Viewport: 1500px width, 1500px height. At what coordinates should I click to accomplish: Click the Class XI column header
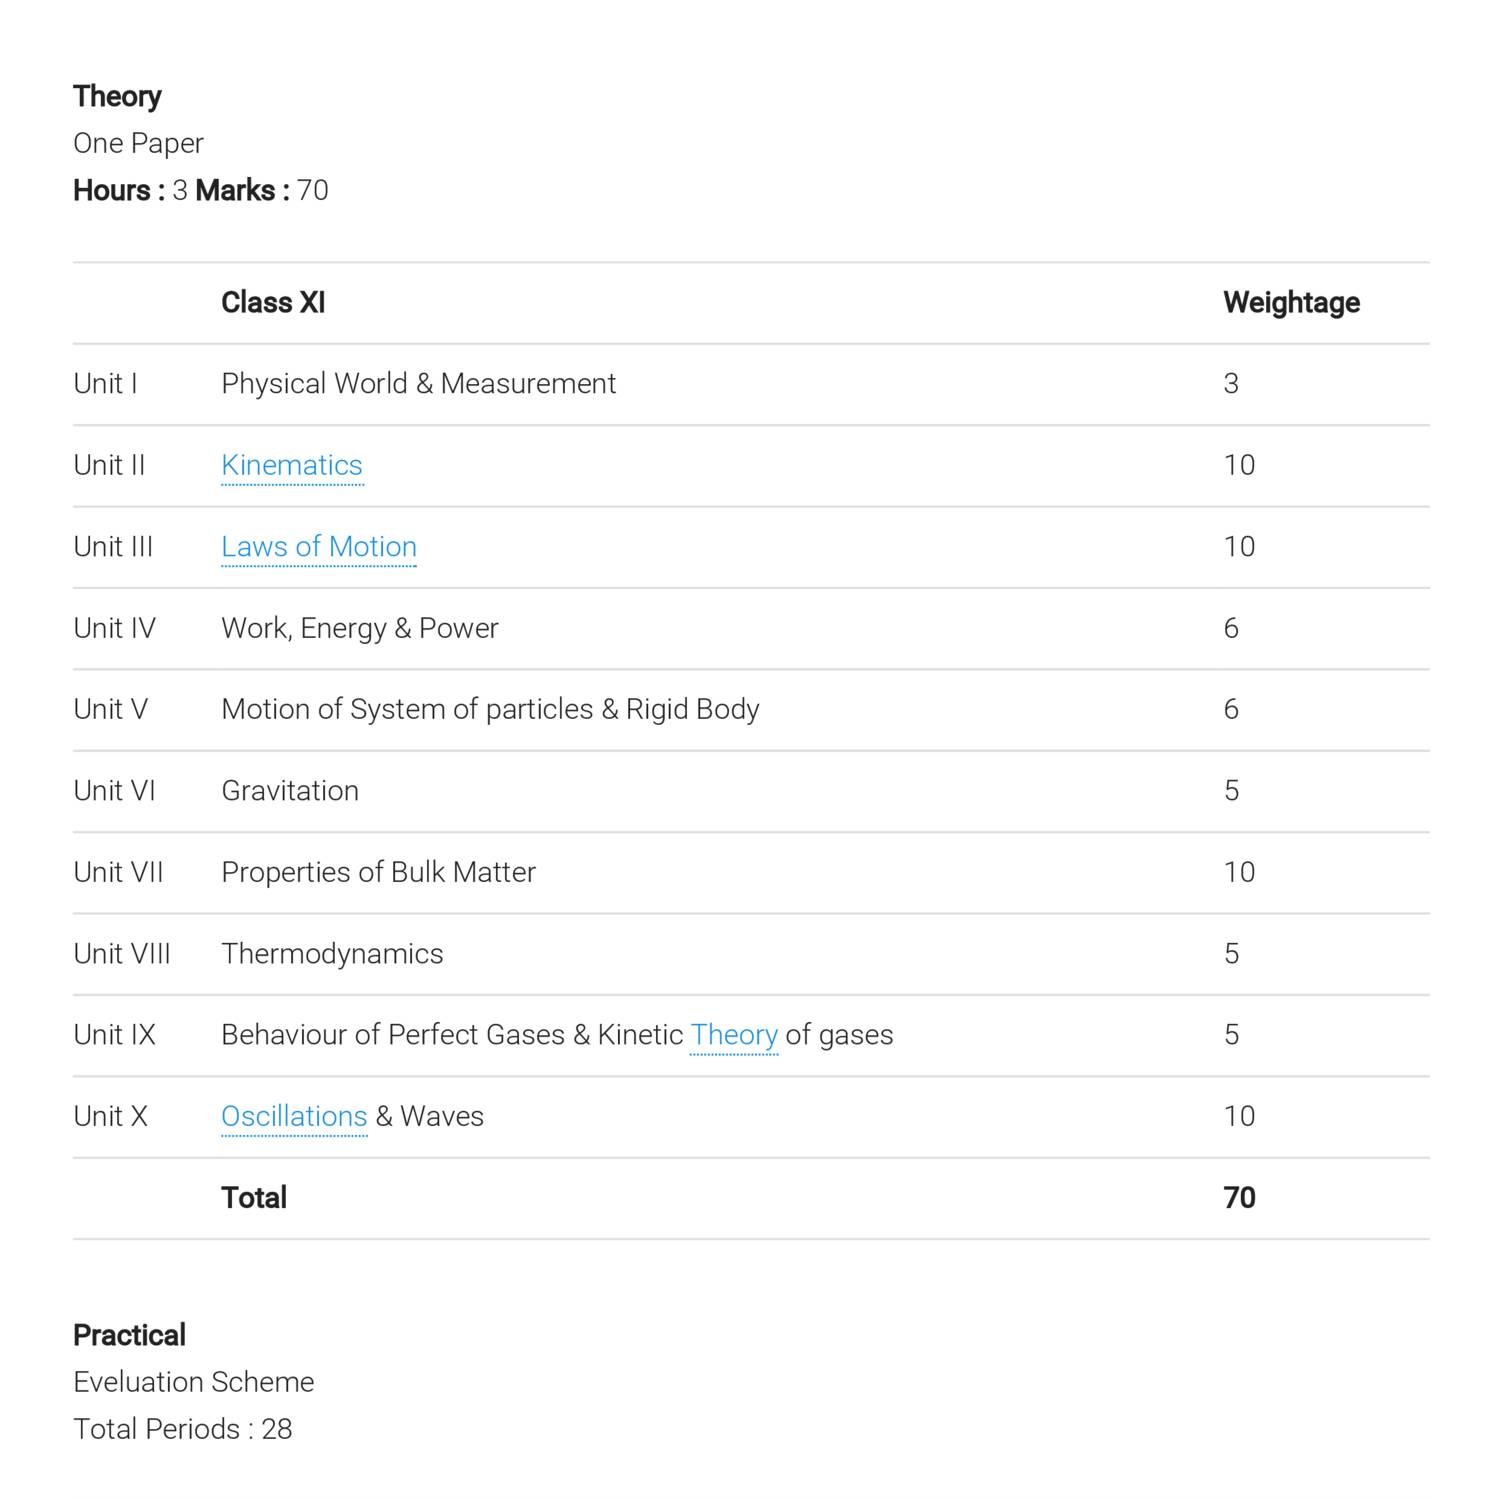pos(273,303)
